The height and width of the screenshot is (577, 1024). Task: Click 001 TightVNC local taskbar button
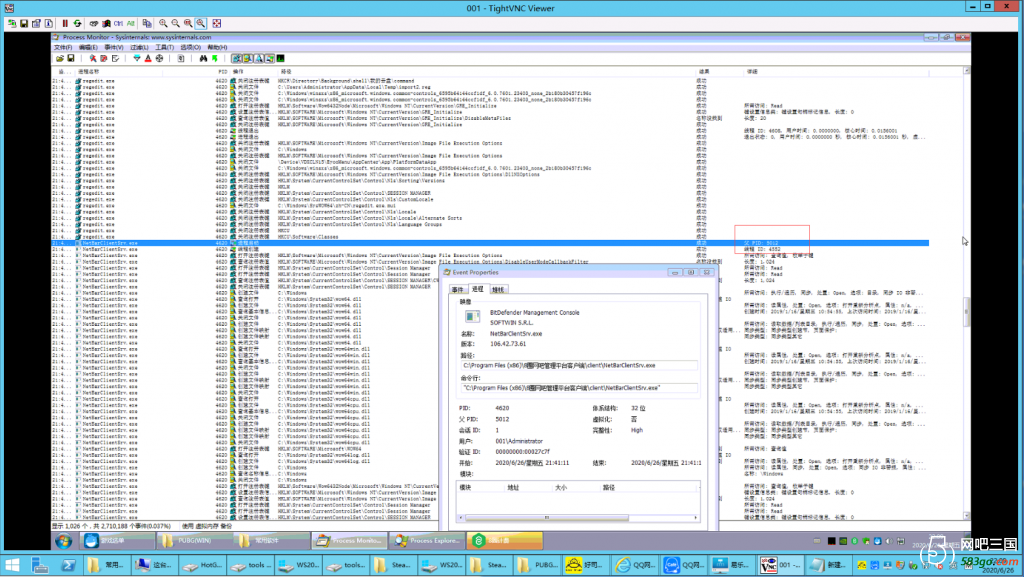tap(780, 565)
